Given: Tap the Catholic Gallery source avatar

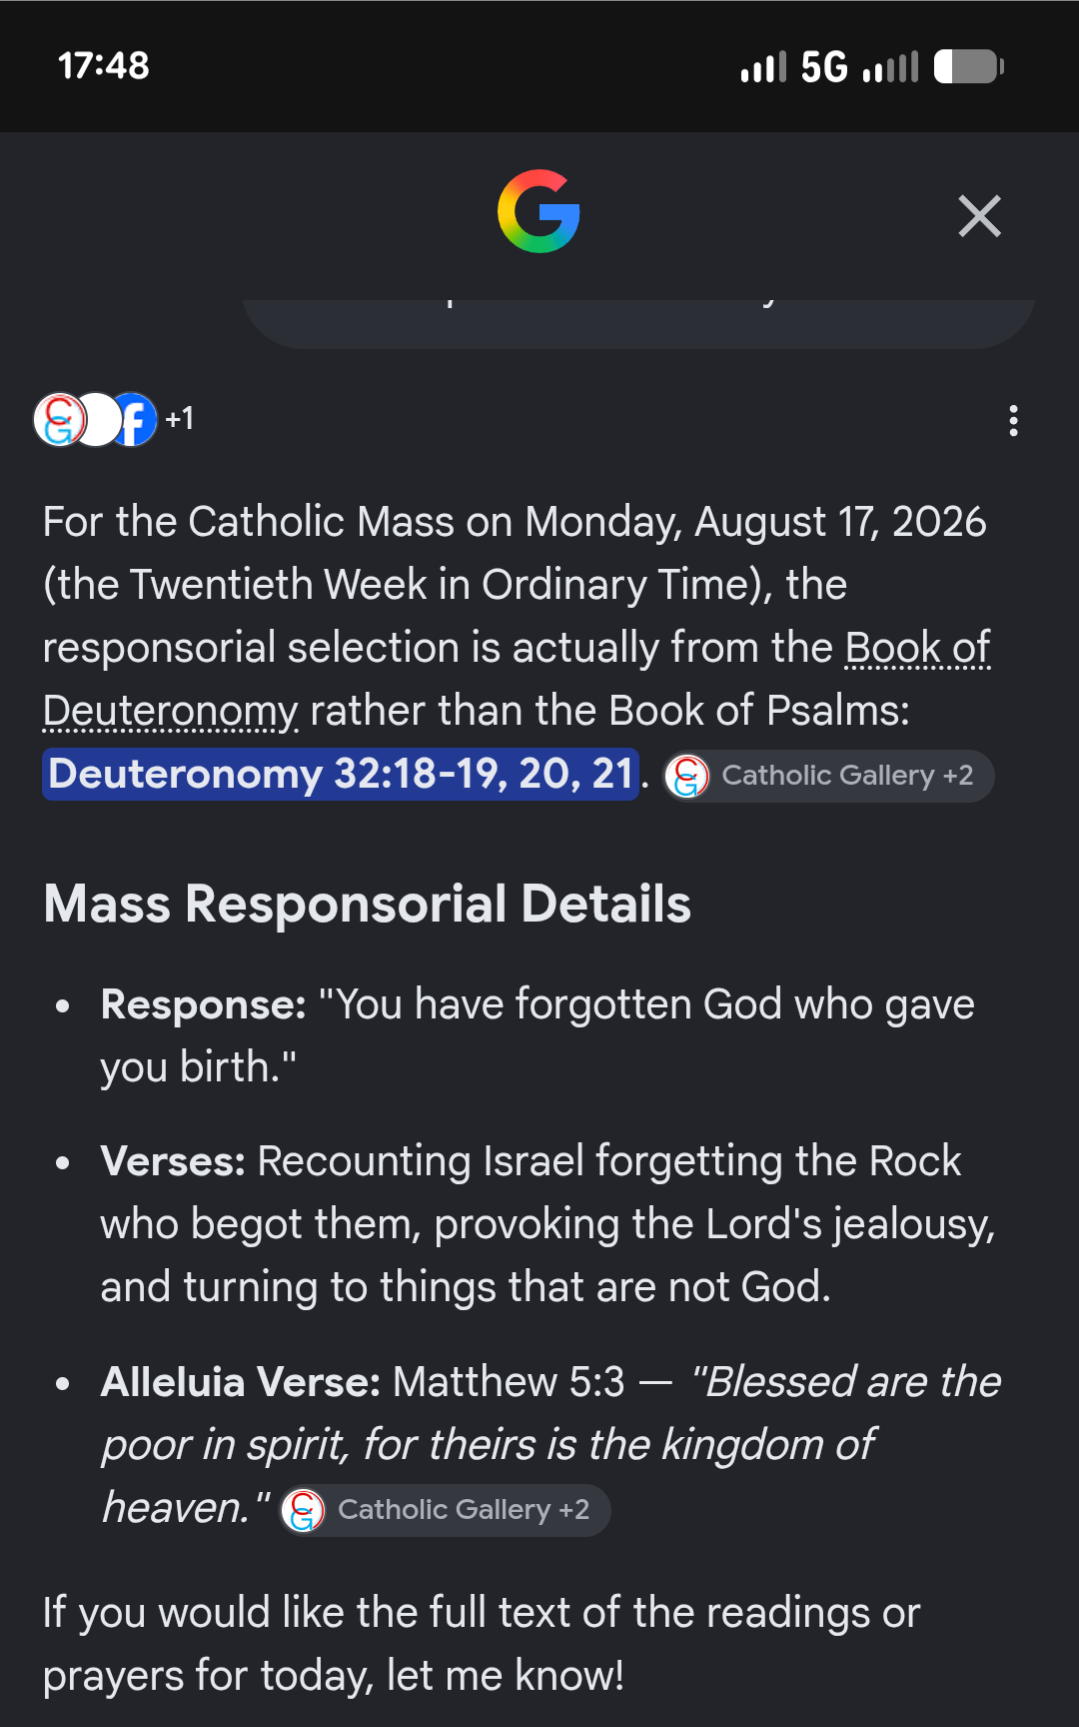Looking at the screenshot, I should [x=59, y=419].
